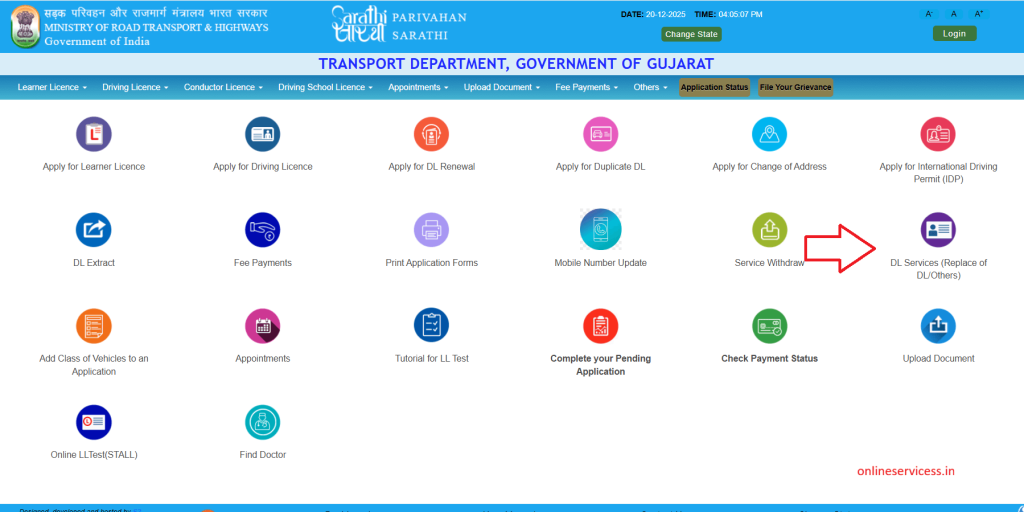Click the Apply for Learner Licence icon
The width and height of the screenshot is (1024, 512).
tap(94, 134)
